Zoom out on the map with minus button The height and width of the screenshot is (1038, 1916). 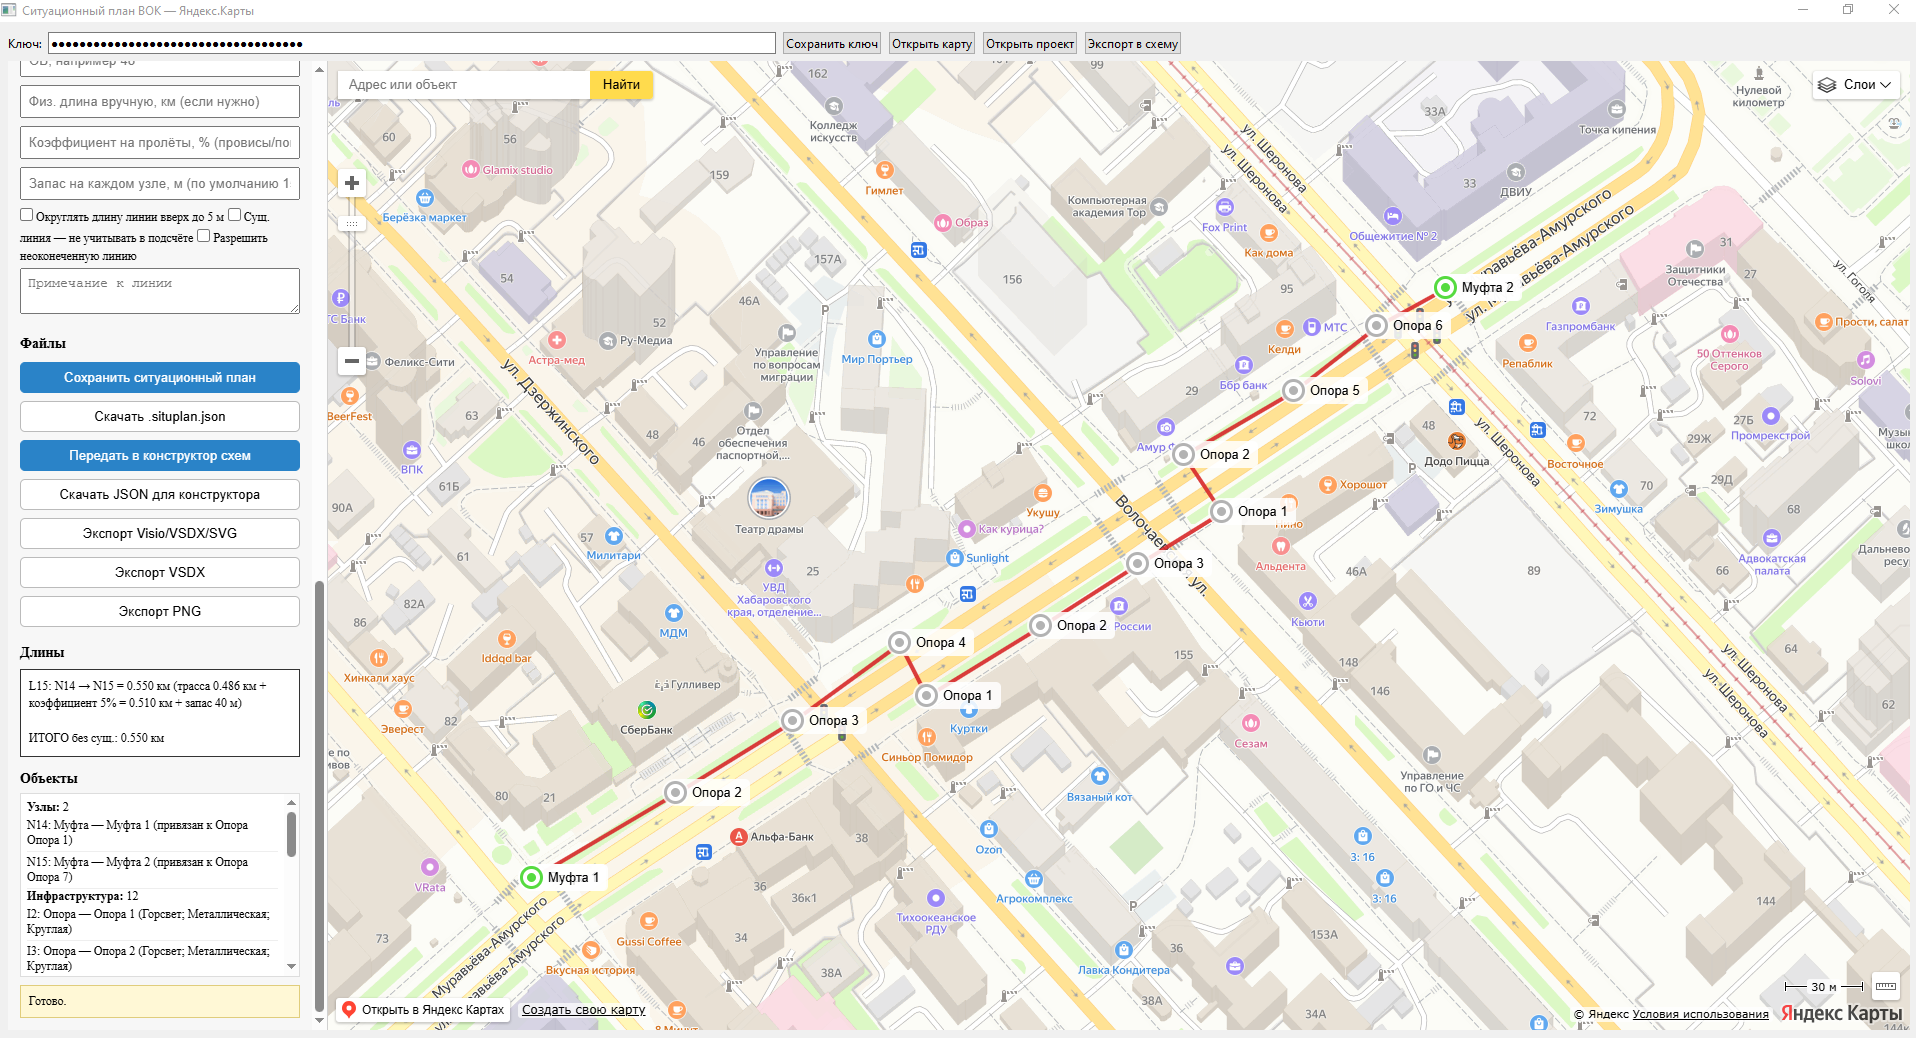click(x=352, y=361)
